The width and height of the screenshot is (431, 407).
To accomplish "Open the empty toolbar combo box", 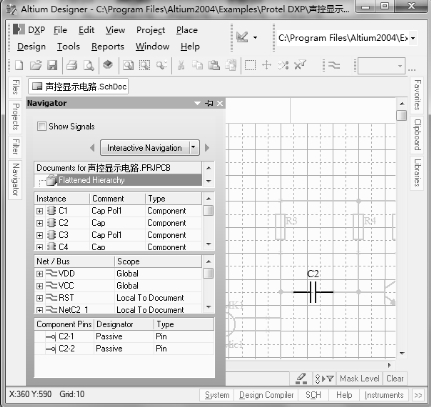I will (382, 66).
